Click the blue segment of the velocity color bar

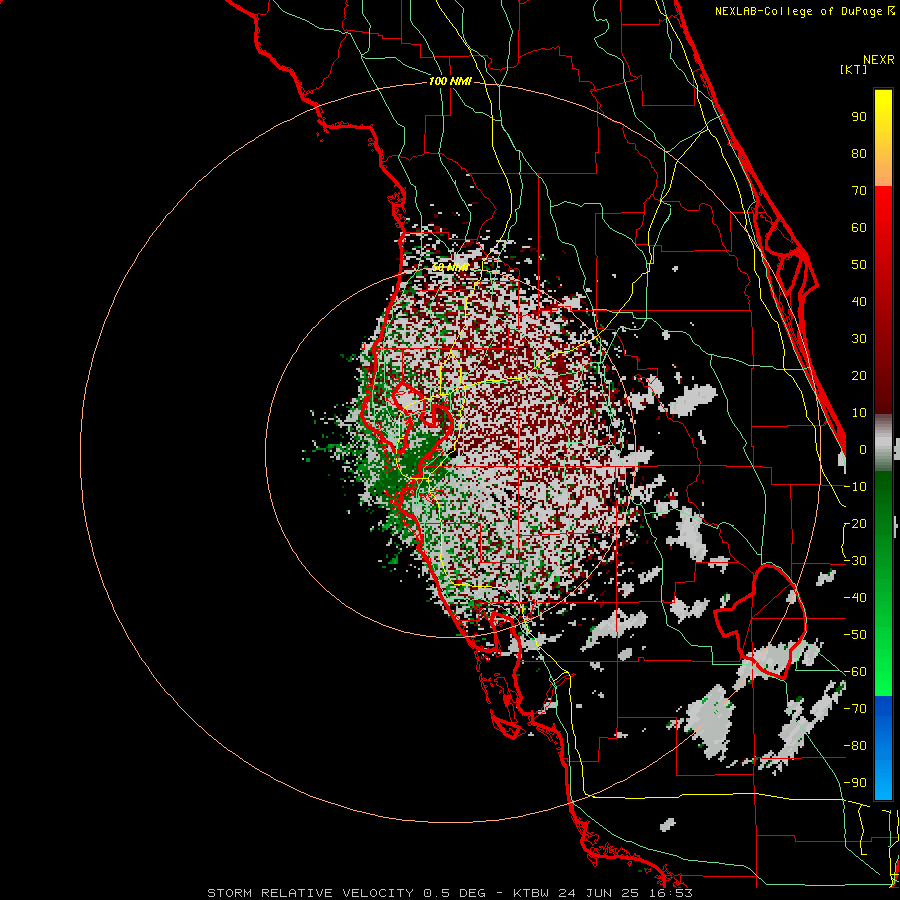coord(883,748)
